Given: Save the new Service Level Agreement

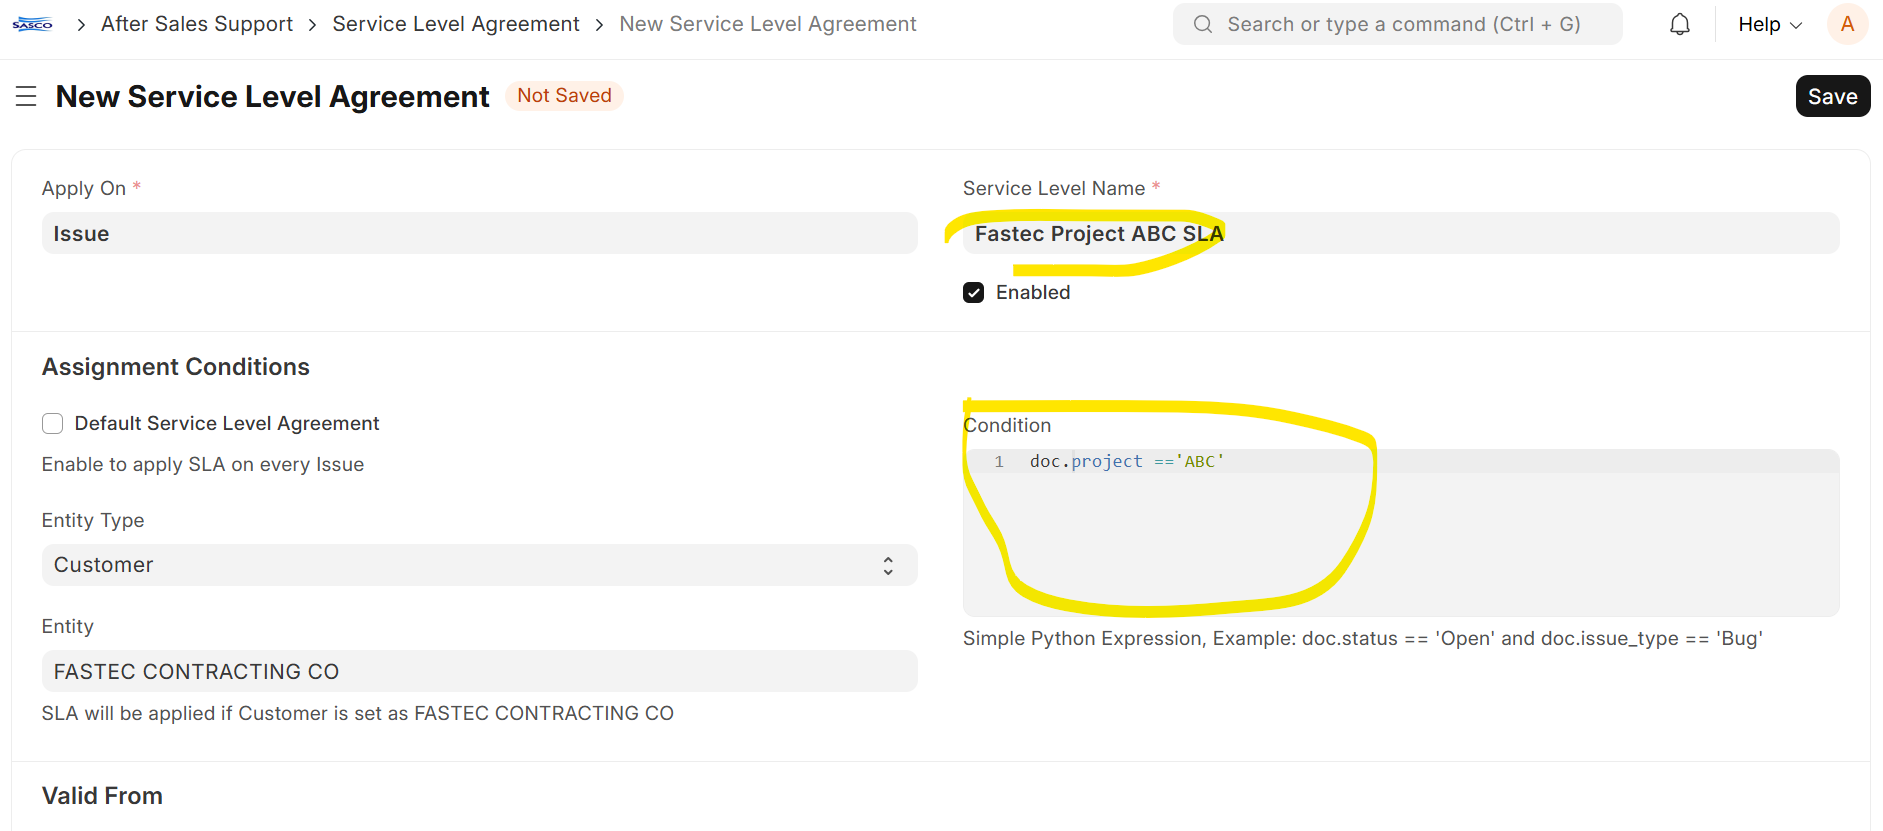Looking at the screenshot, I should click(x=1831, y=96).
